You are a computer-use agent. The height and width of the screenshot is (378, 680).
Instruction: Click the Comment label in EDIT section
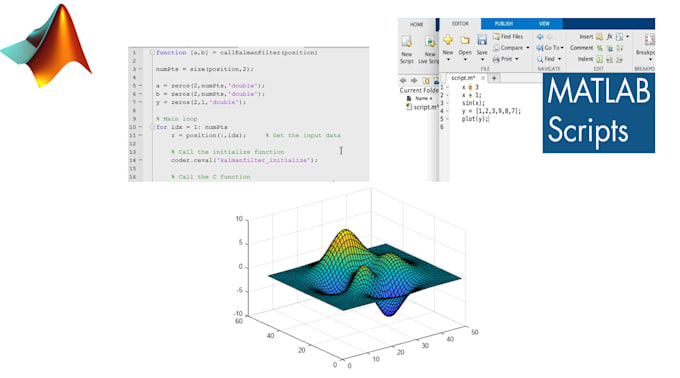click(582, 48)
